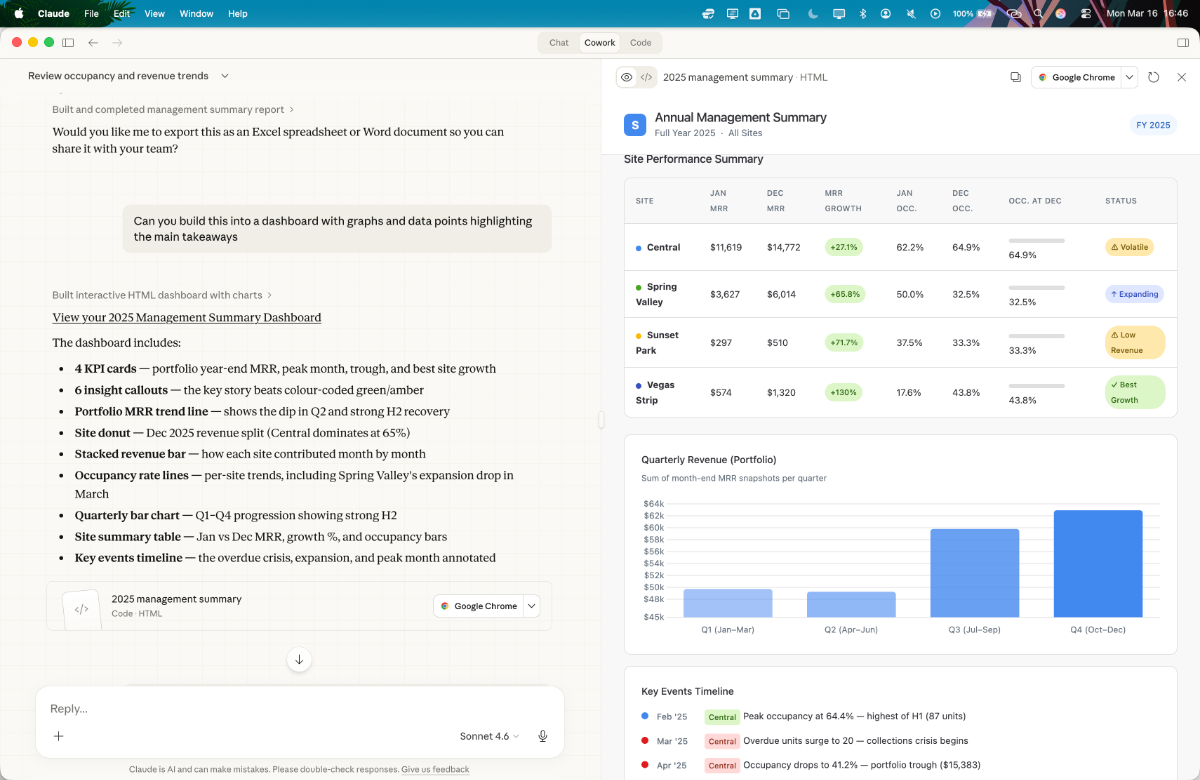
Task: Click the plus icon to attach content
Action: [x=58, y=736]
